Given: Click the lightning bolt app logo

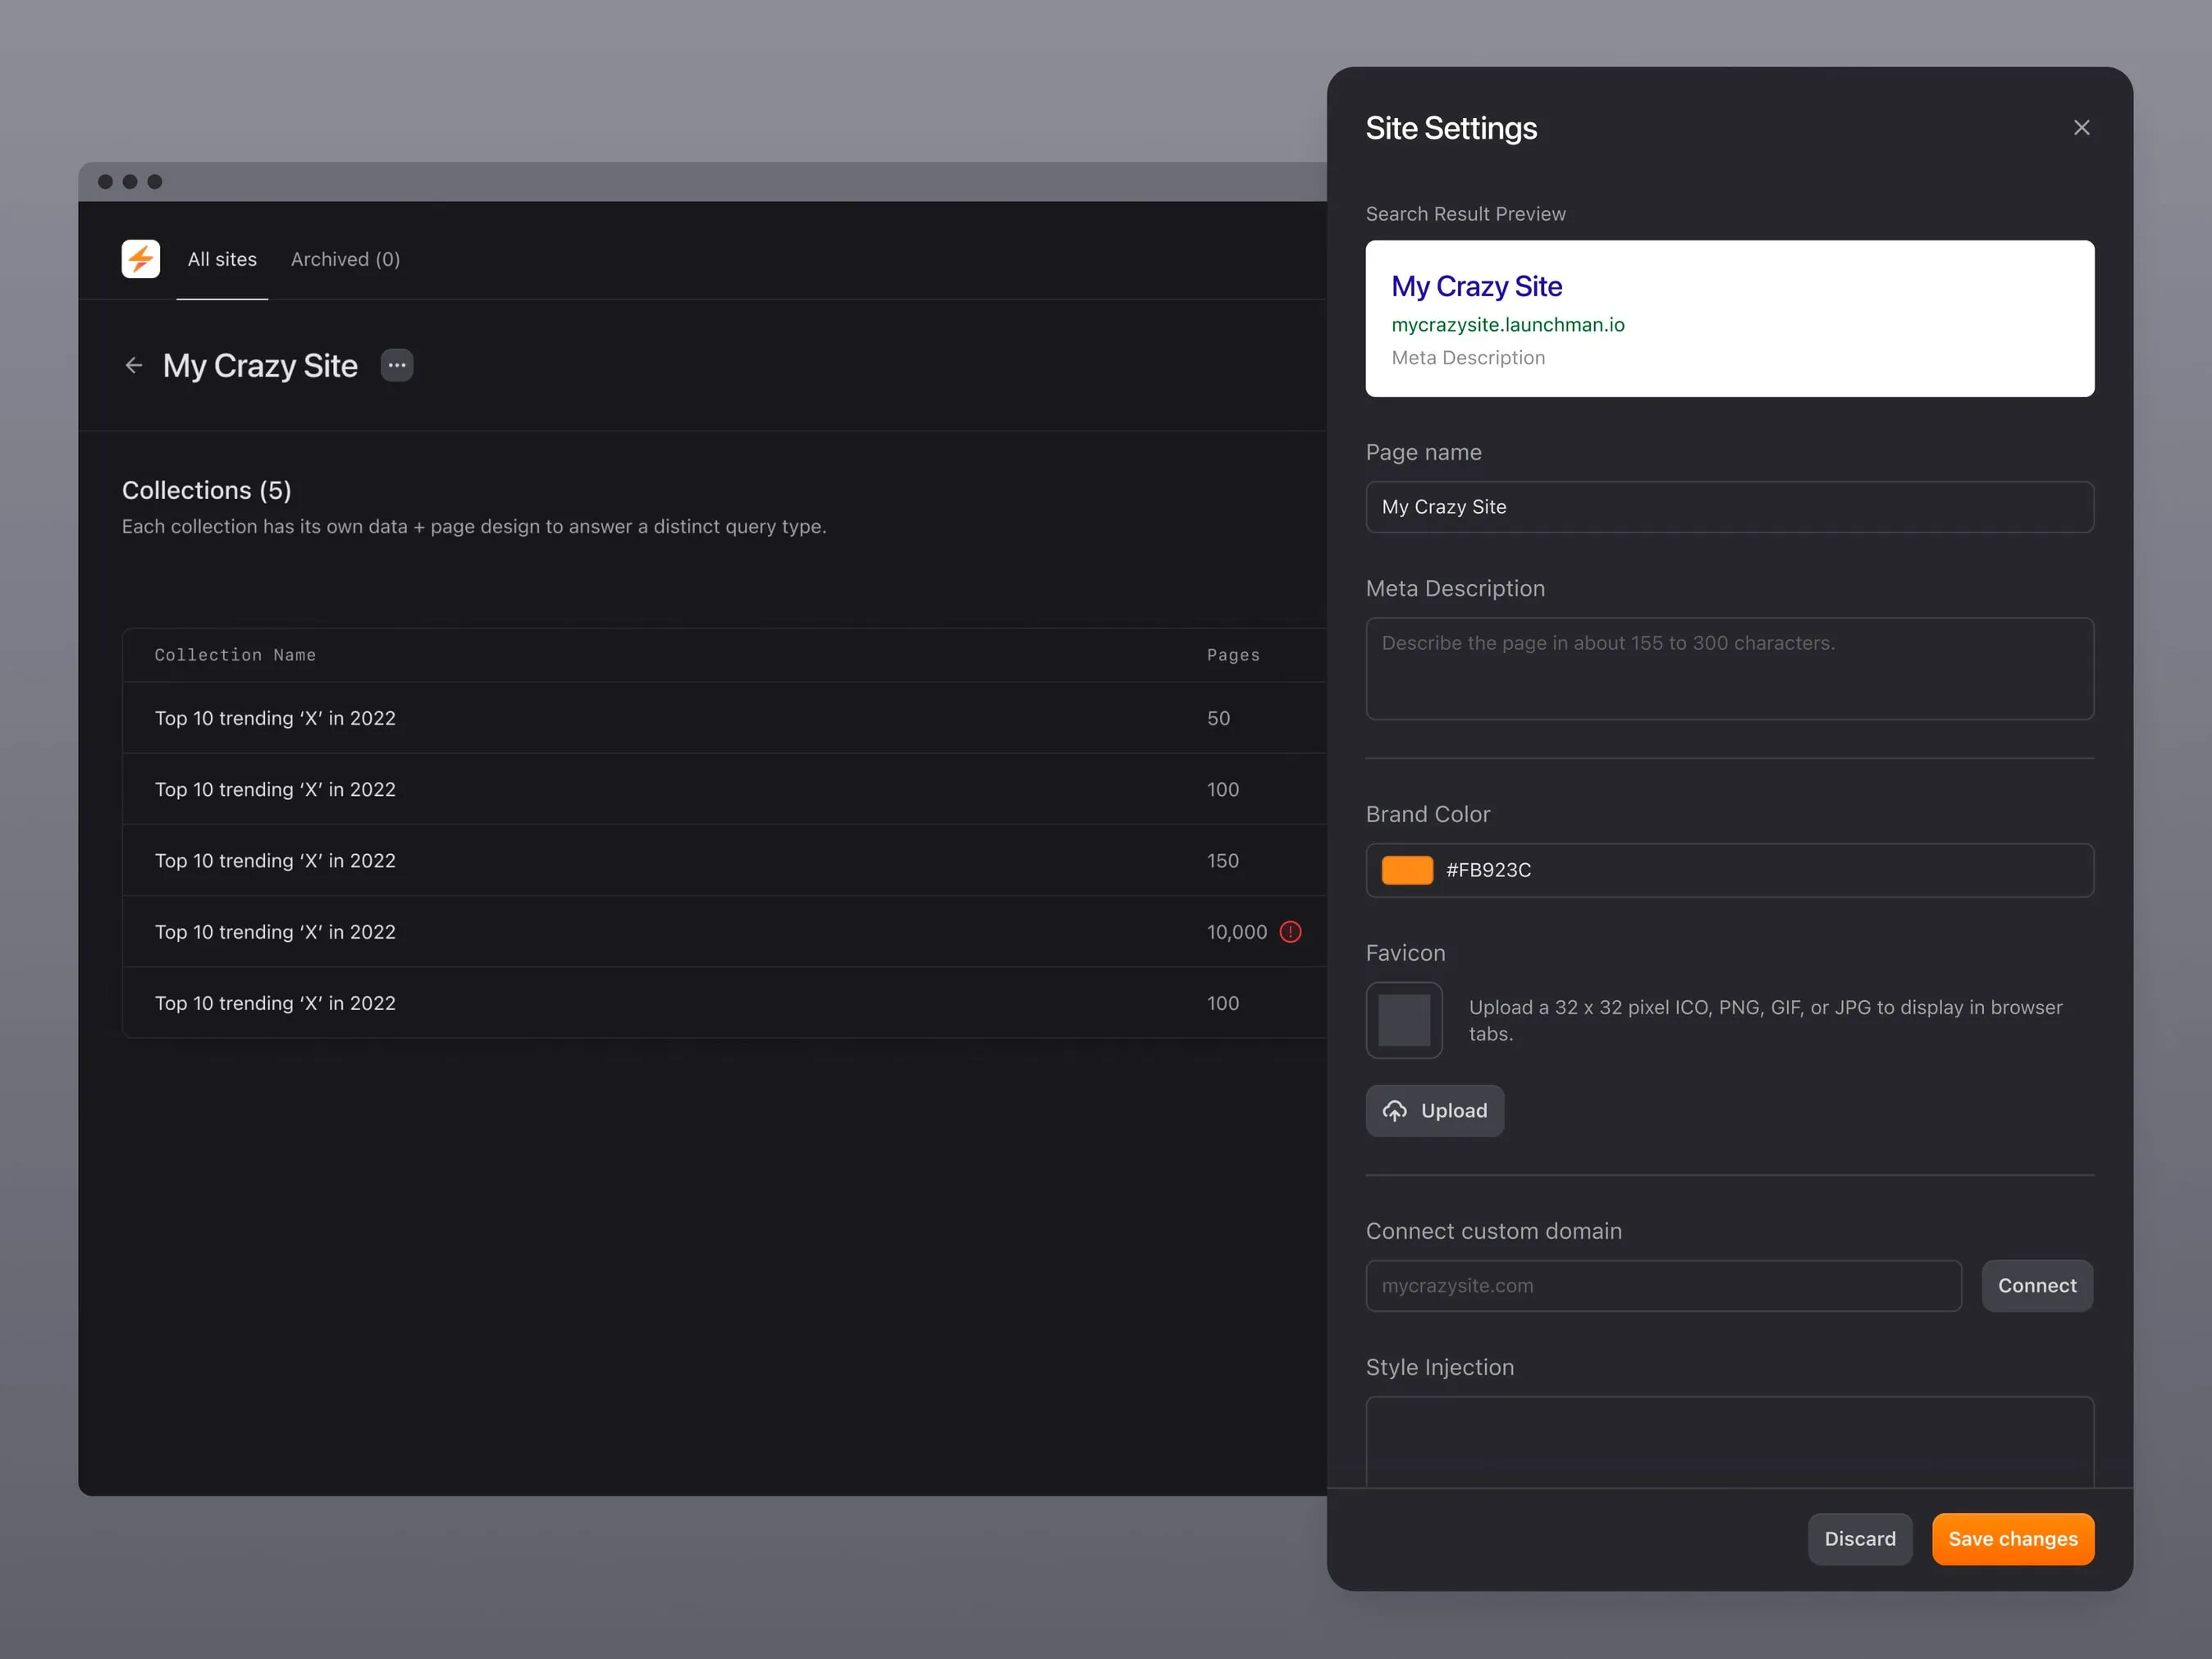Looking at the screenshot, I should tap(141, 259).
